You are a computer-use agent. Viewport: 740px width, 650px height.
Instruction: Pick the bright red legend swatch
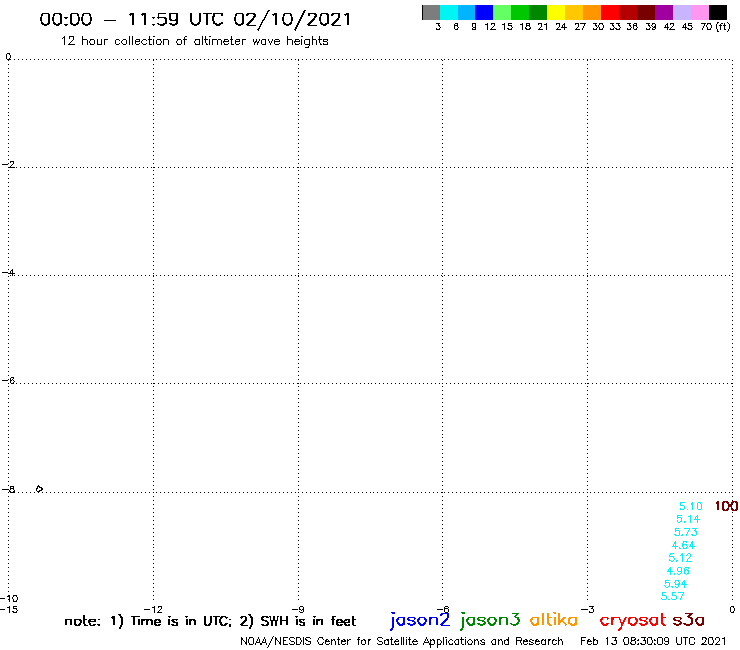tap(610, 12)
